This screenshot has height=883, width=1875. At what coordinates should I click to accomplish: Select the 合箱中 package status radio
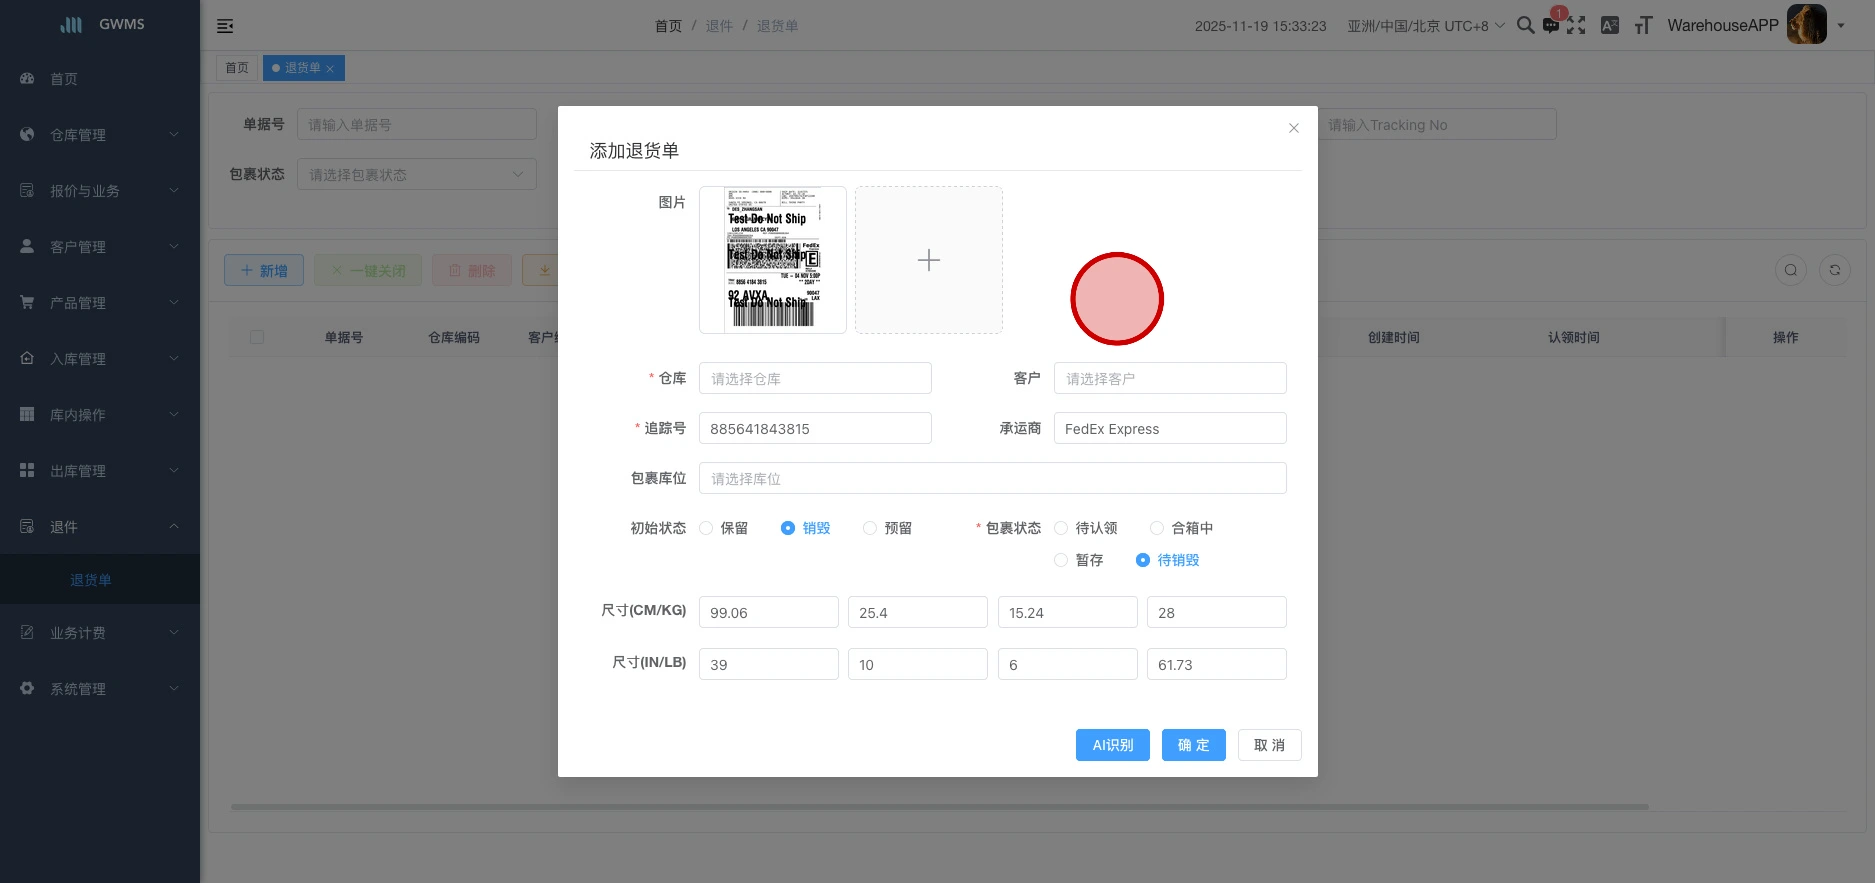coord(1157,528)
